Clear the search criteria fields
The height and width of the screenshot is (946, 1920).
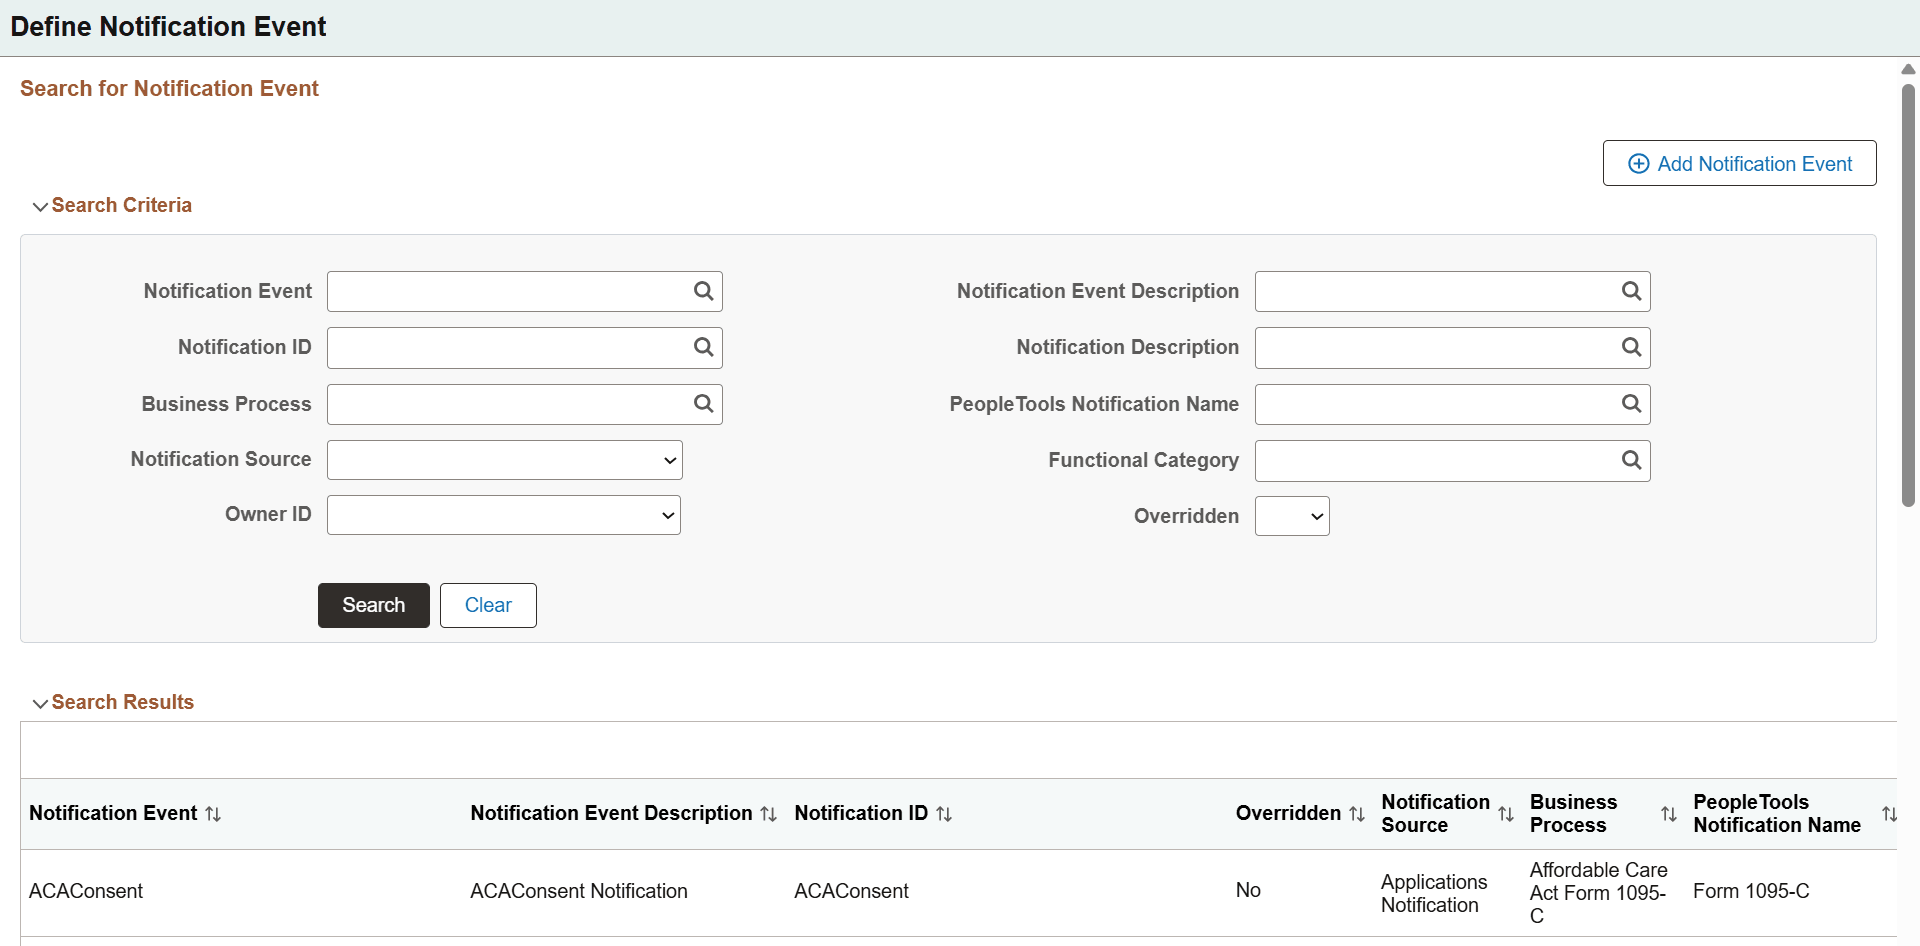point(488,605)
